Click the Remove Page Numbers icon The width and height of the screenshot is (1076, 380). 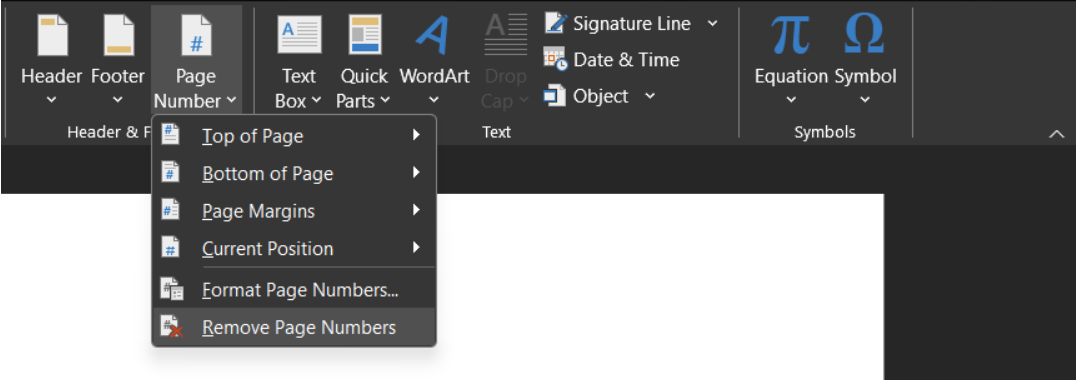[x=172, y=327]
